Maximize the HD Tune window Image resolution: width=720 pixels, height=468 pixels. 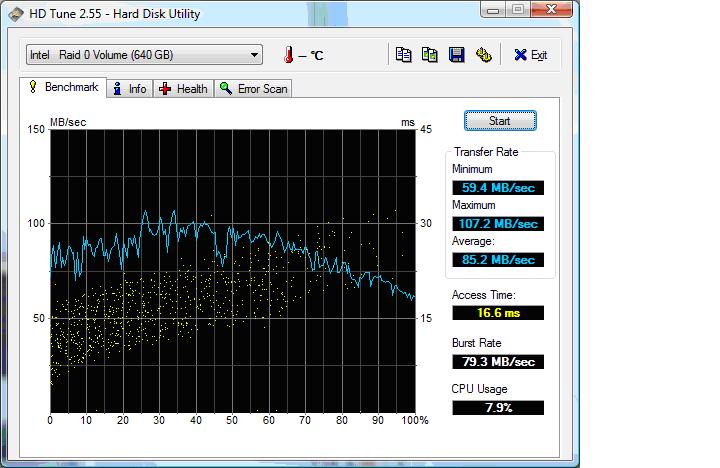(x=518, y=10)
